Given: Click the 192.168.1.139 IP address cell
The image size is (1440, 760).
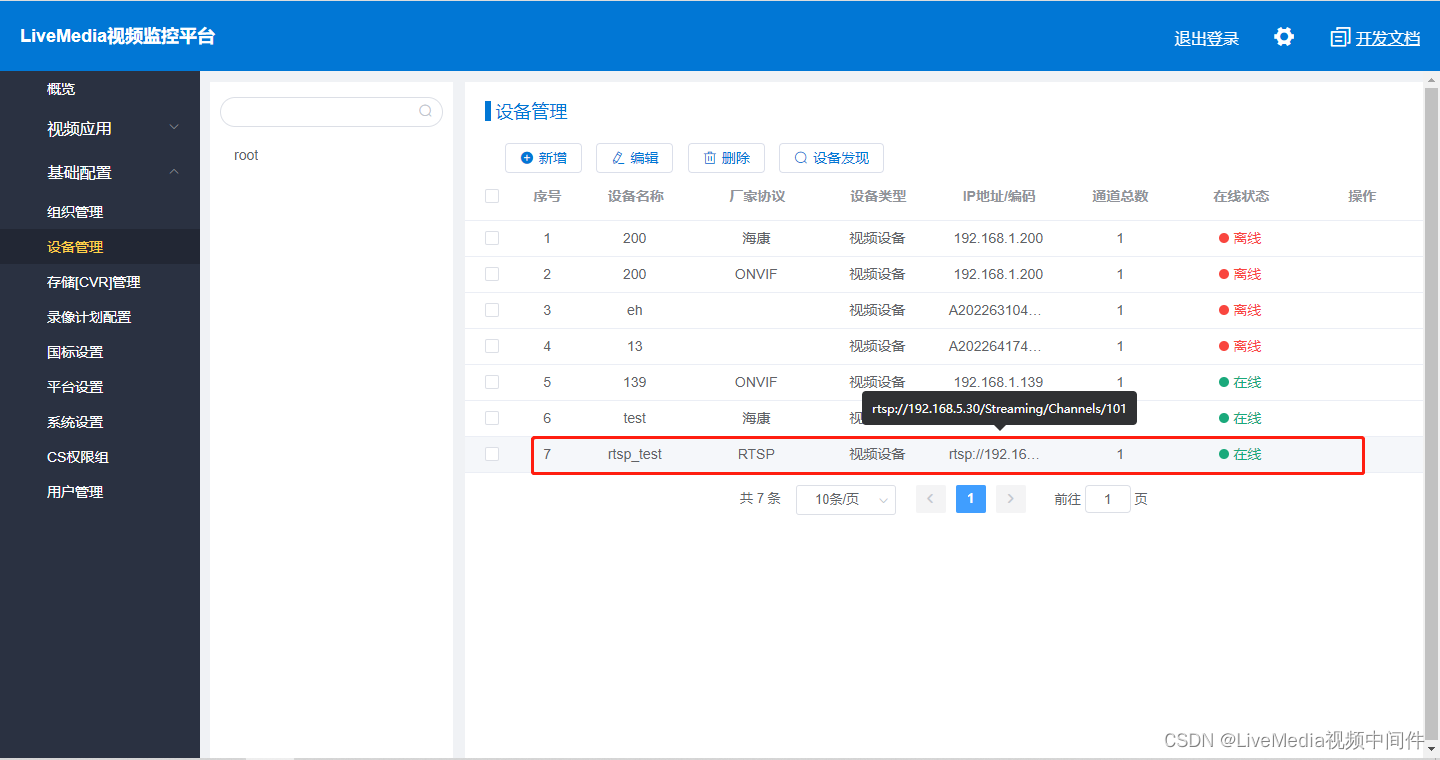Looking at the screenshot, I should [x=998, y=382].
